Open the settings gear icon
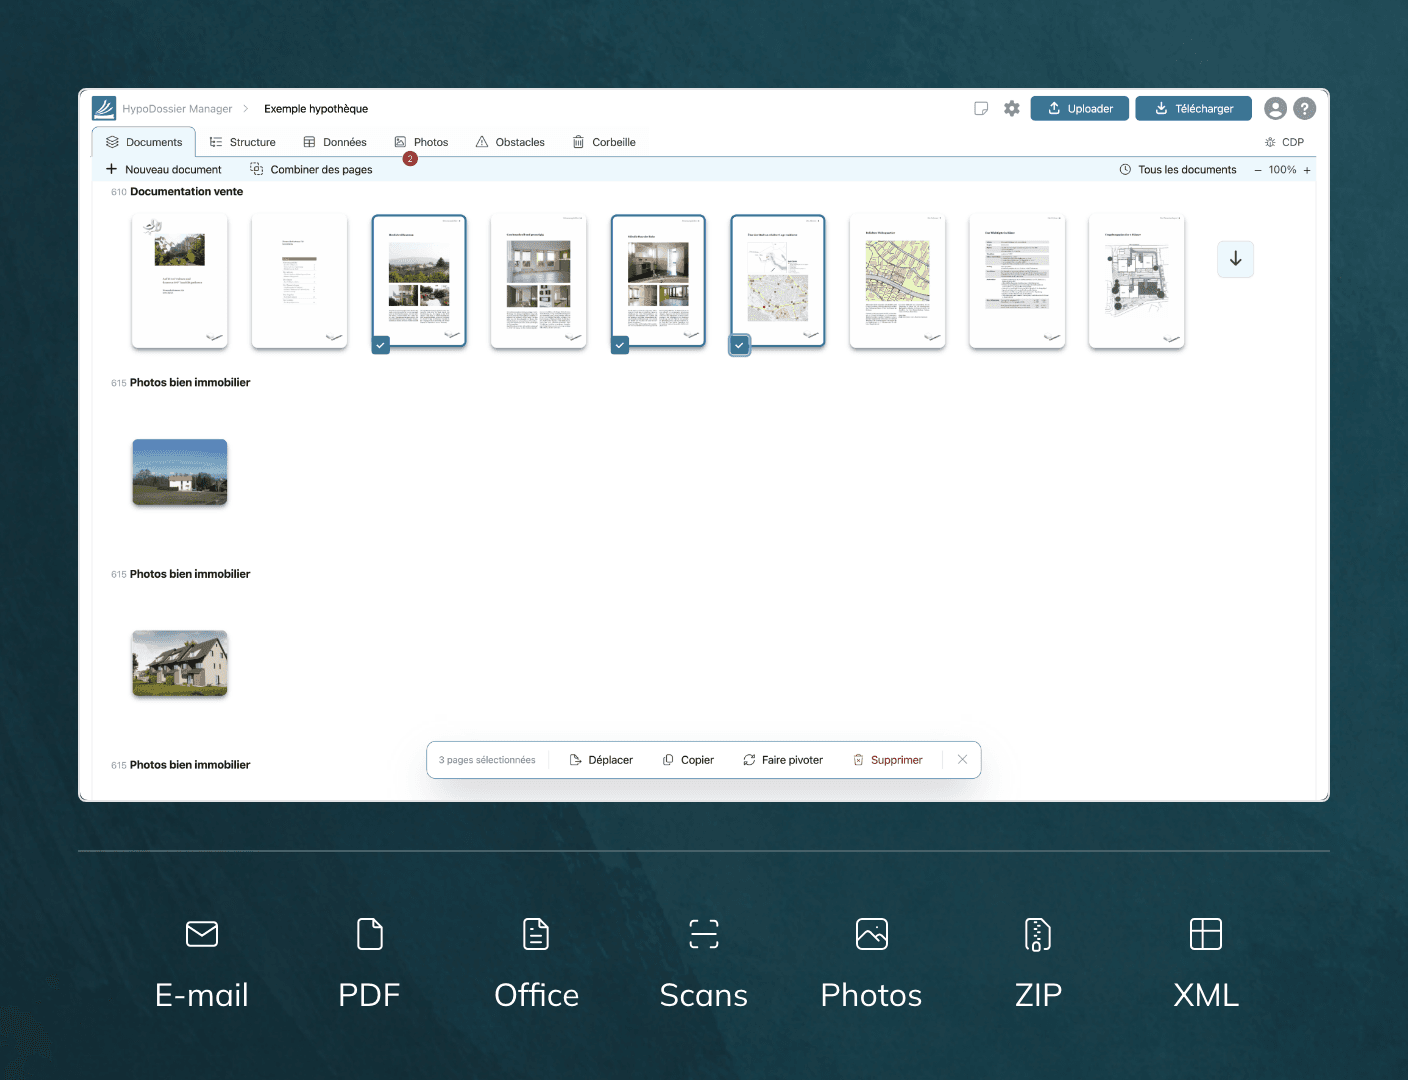 pyautogui.click(x=1012, y=108)
